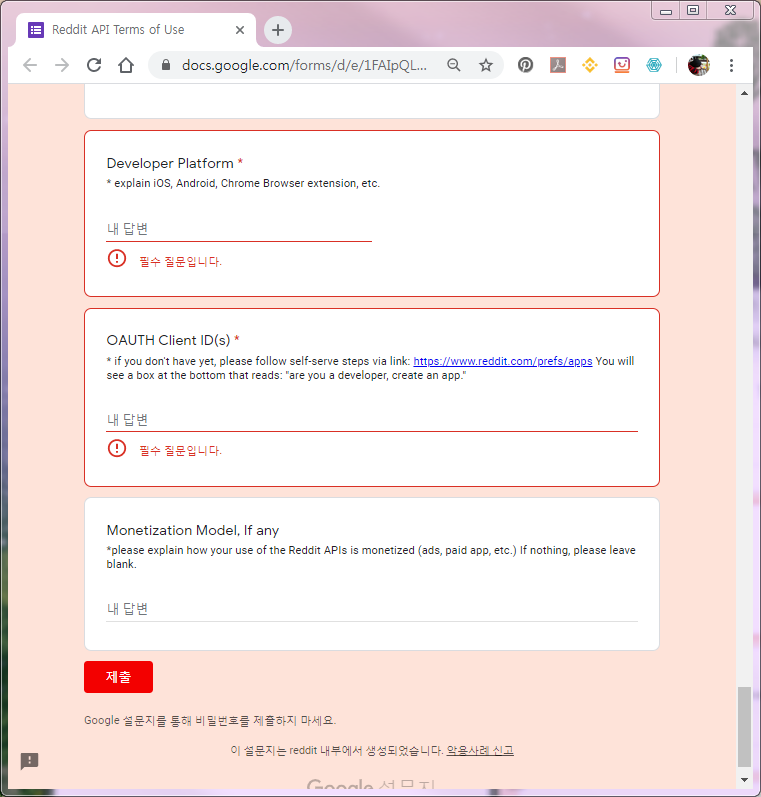
Task: Click the error icon under OAUTH Client ID(s)
Action: point(117,448)
